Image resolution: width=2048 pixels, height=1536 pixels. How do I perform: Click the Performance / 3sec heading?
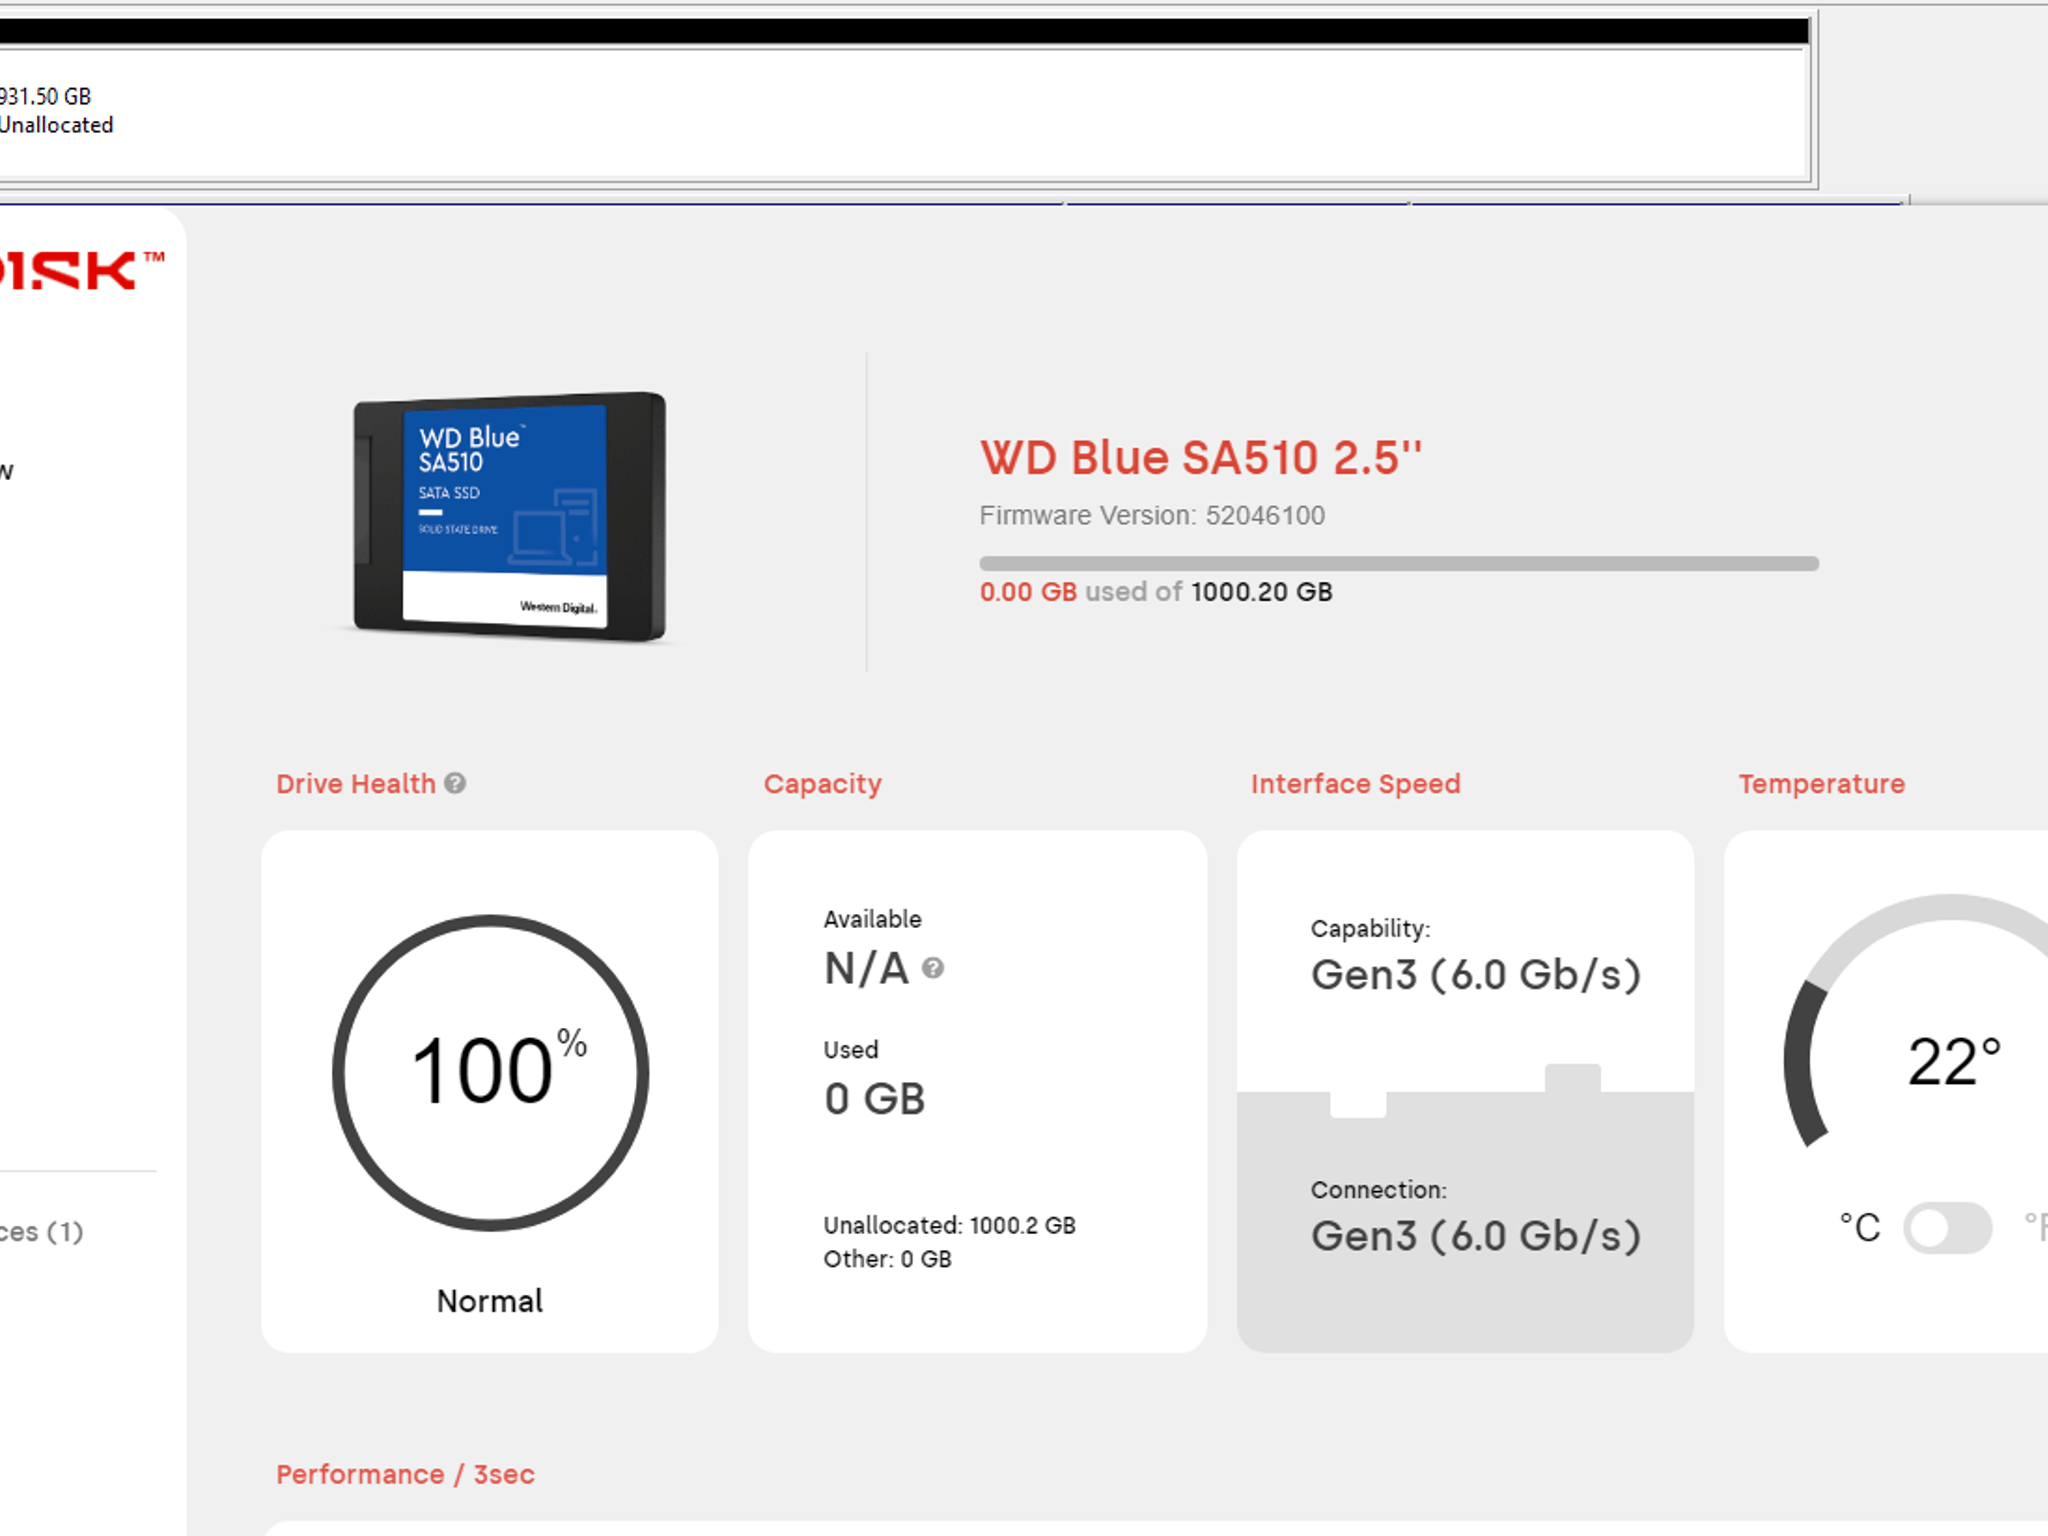[405, 1474]
